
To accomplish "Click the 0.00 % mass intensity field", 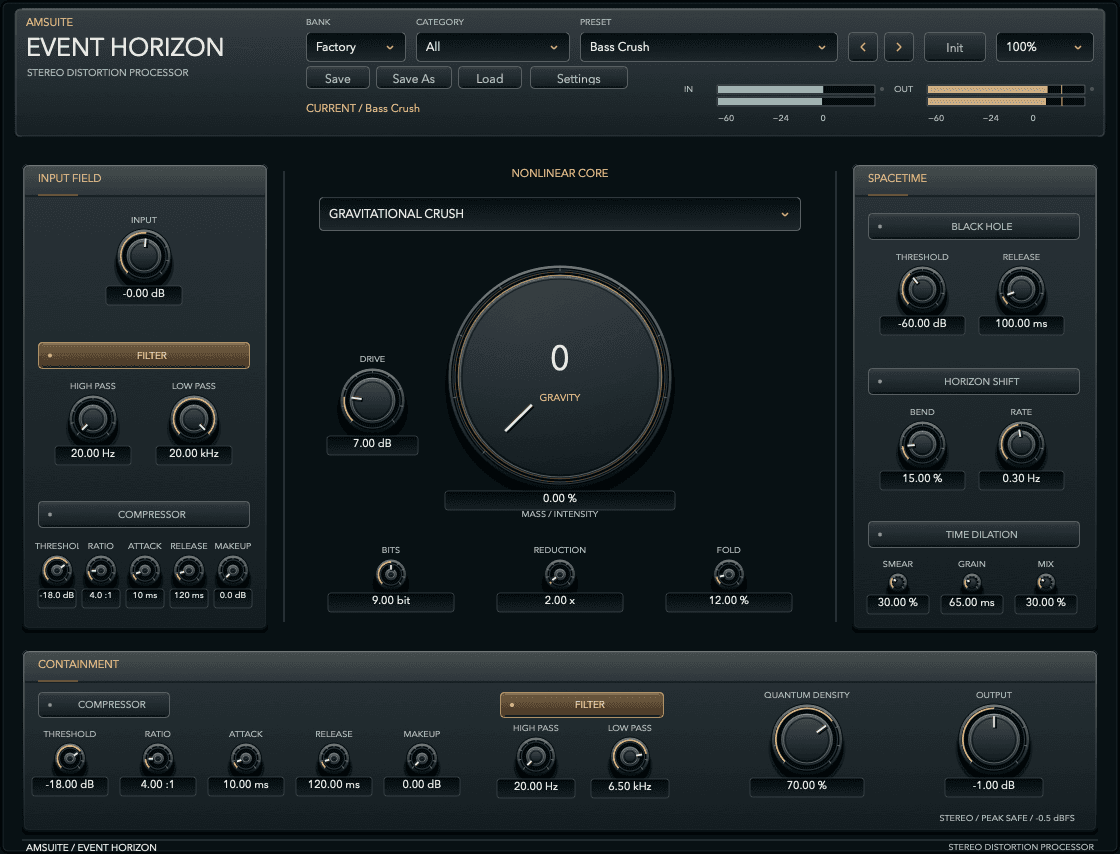I will coord(559,498).
